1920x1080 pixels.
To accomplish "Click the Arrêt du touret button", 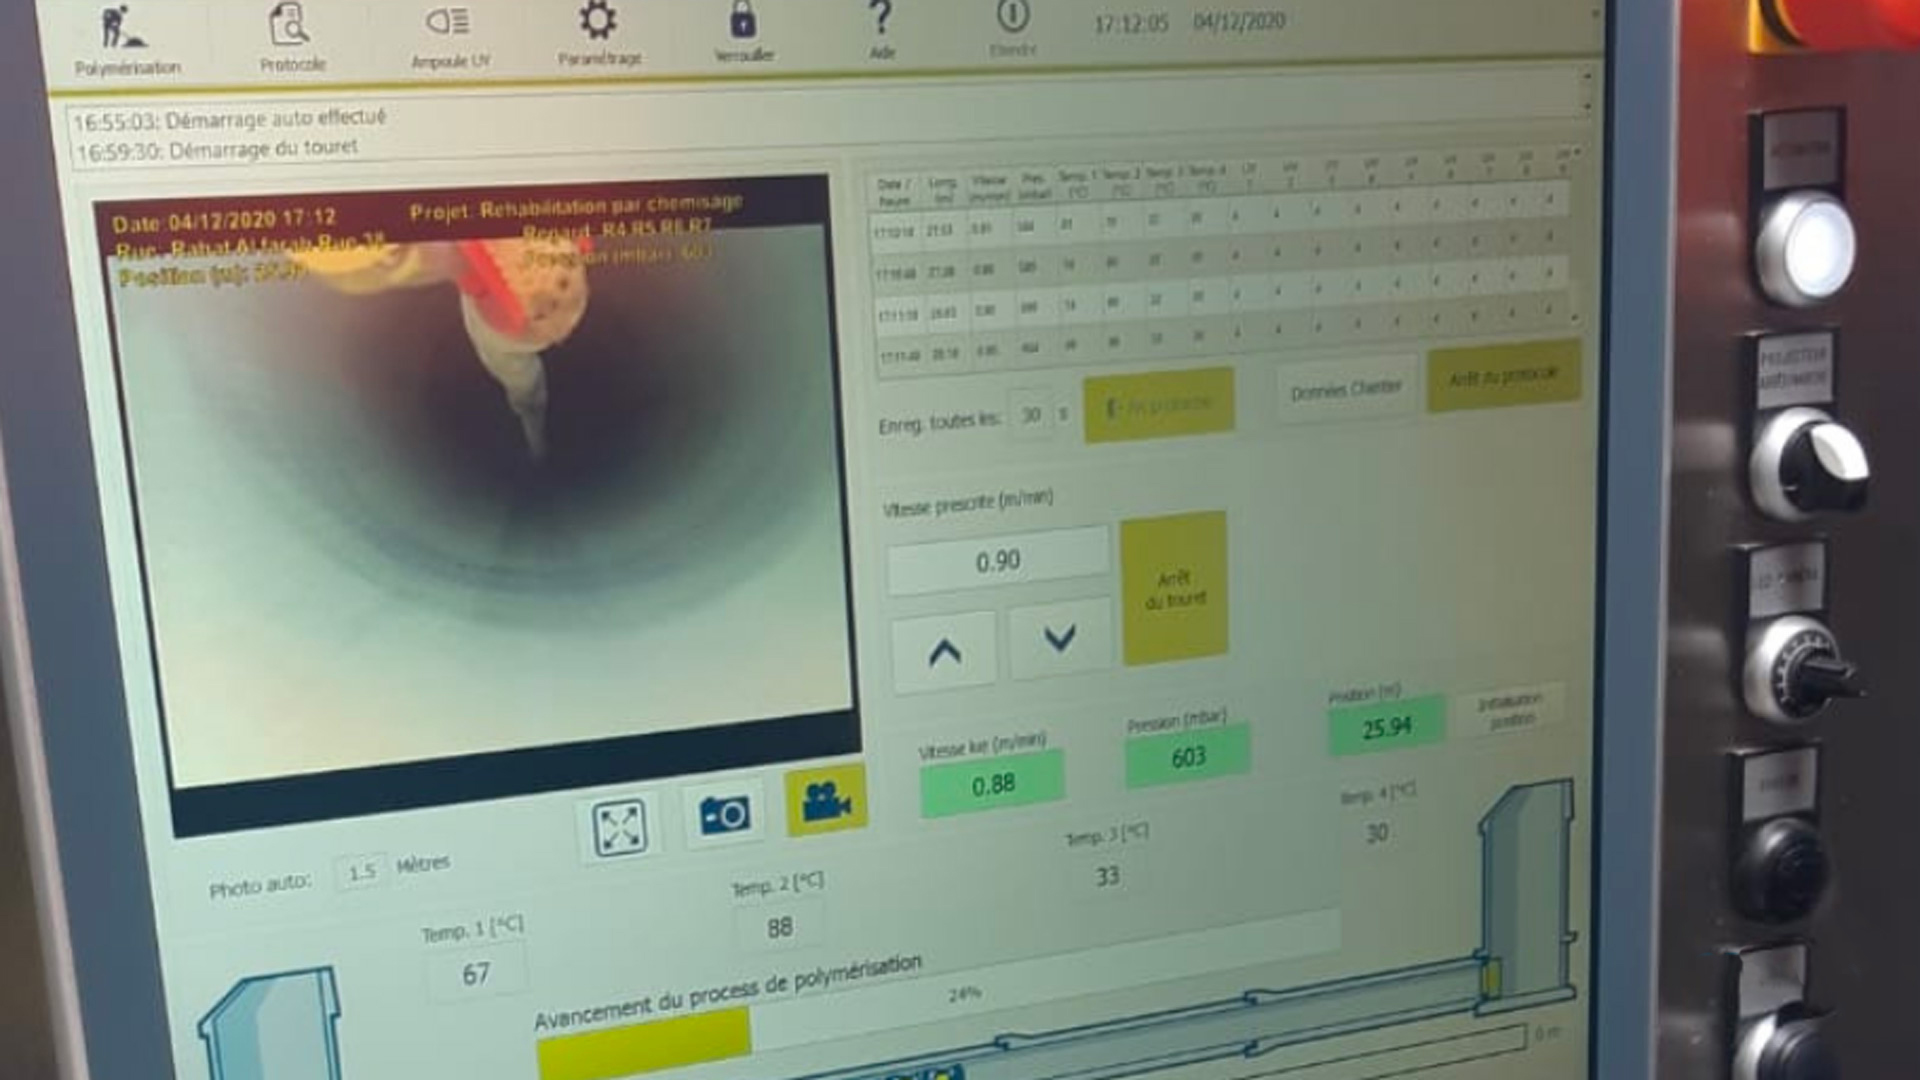I will 1174,588.
